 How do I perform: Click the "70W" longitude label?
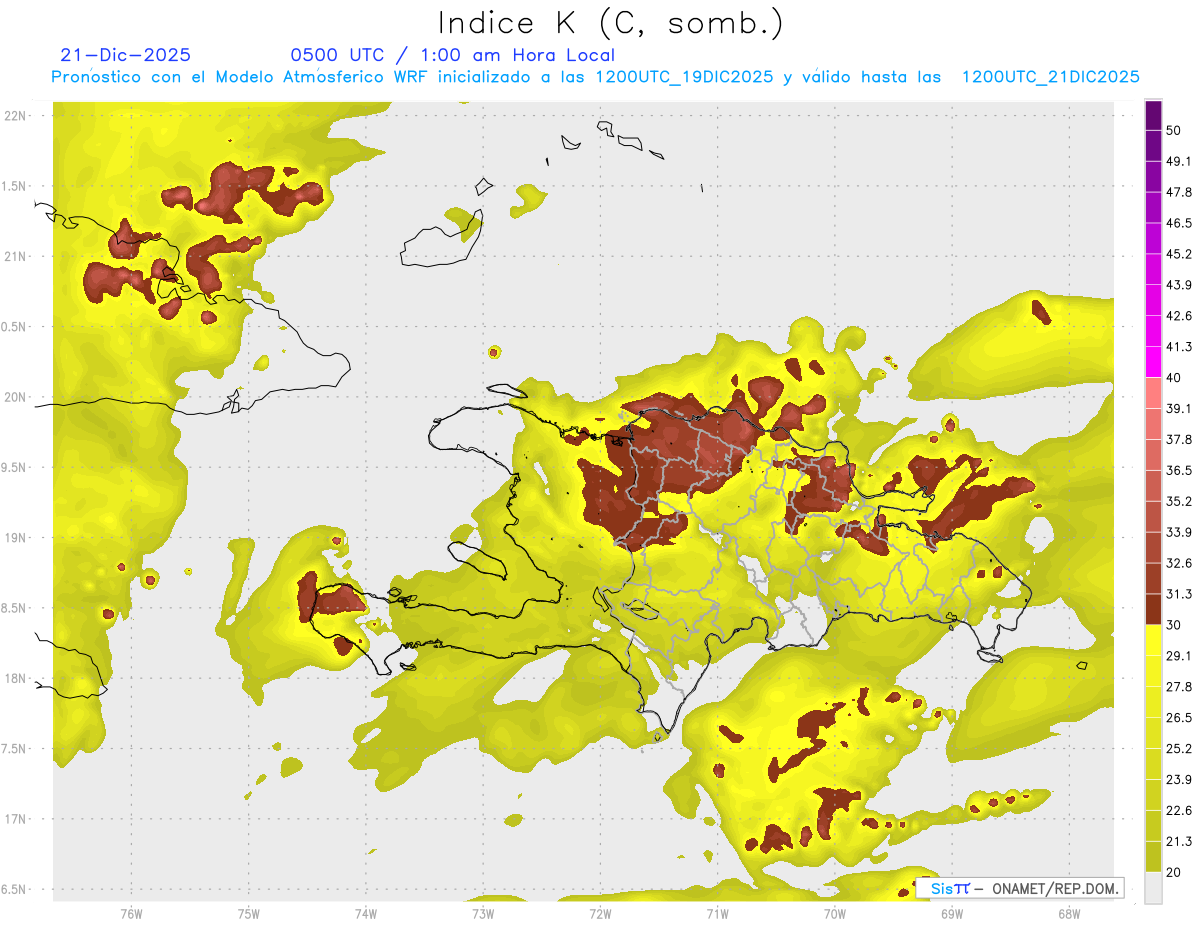point(835,913)
